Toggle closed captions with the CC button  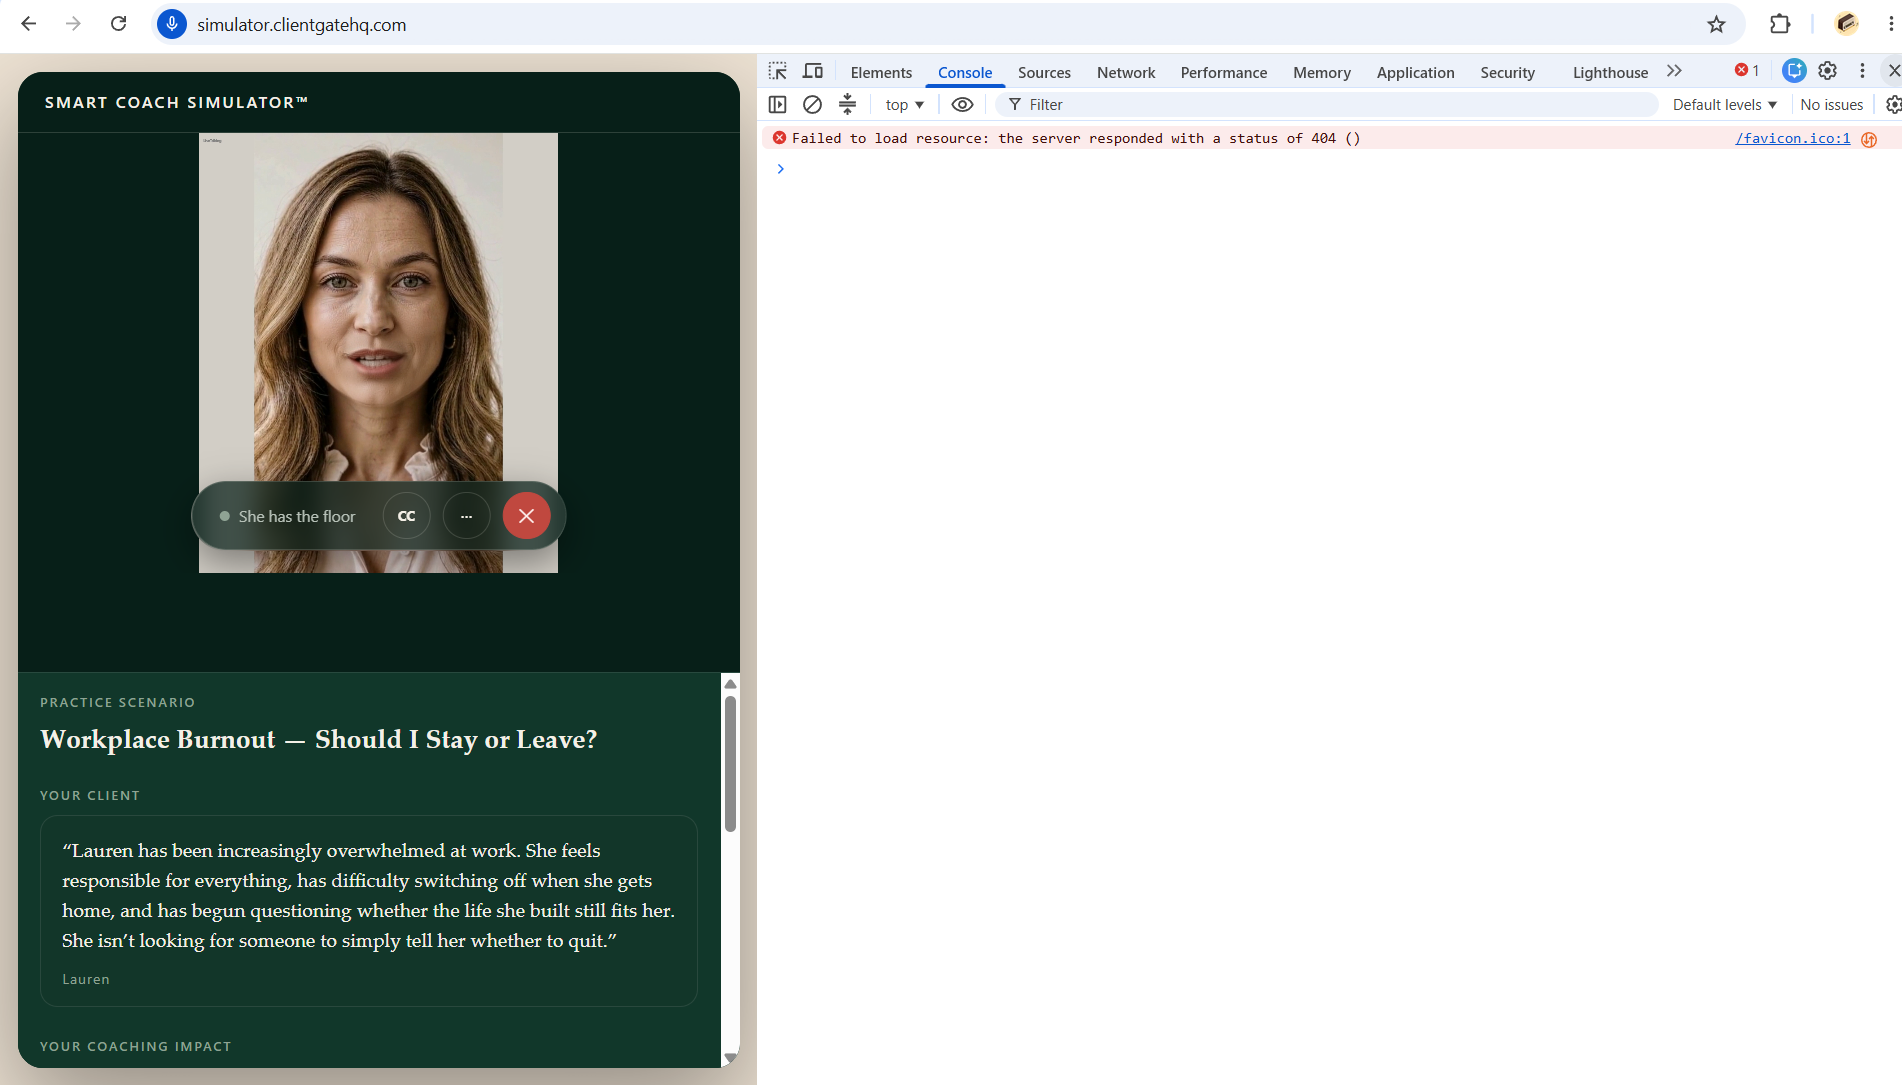pyautogui.click(x=406, y=516)
